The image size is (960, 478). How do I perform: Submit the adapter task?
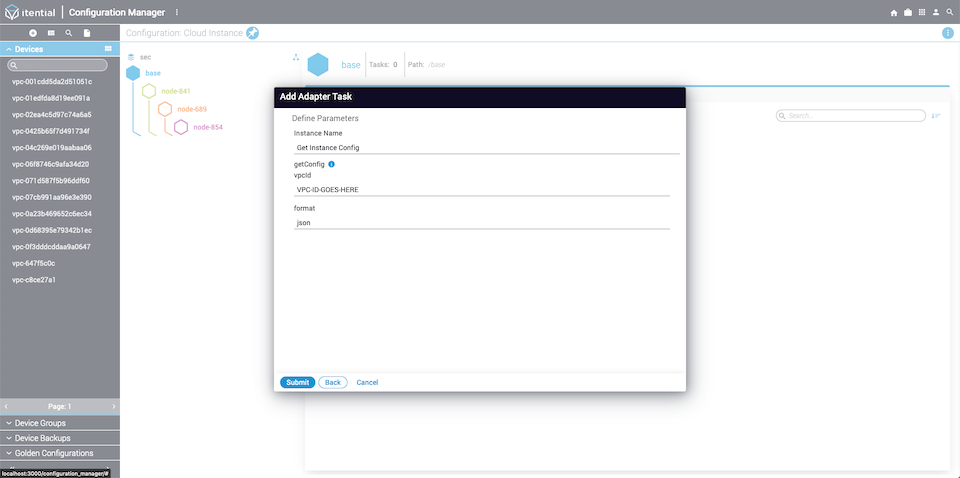[x=298, y=383]
